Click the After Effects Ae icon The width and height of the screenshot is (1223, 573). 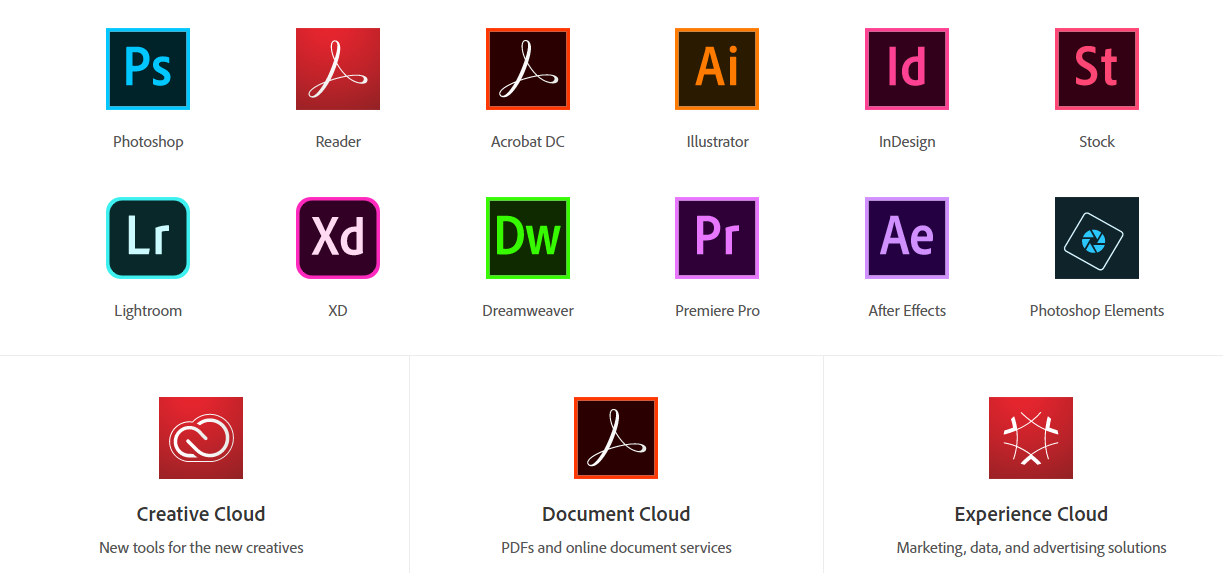pyautogui.click(x=907, y=238)
